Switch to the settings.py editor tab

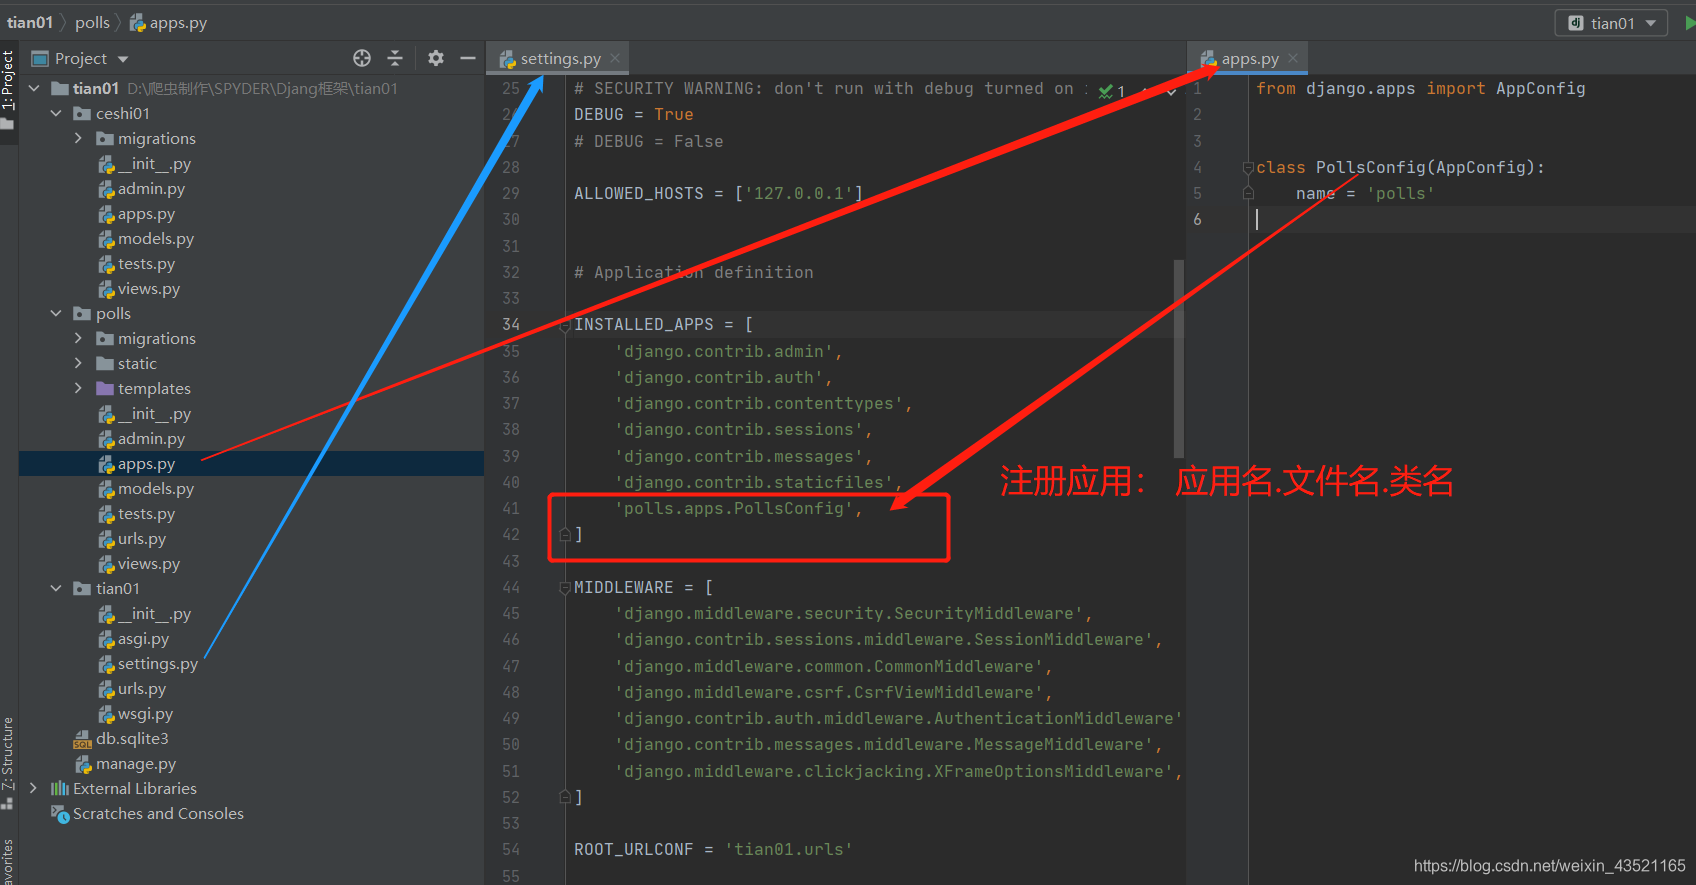[560, 59]
